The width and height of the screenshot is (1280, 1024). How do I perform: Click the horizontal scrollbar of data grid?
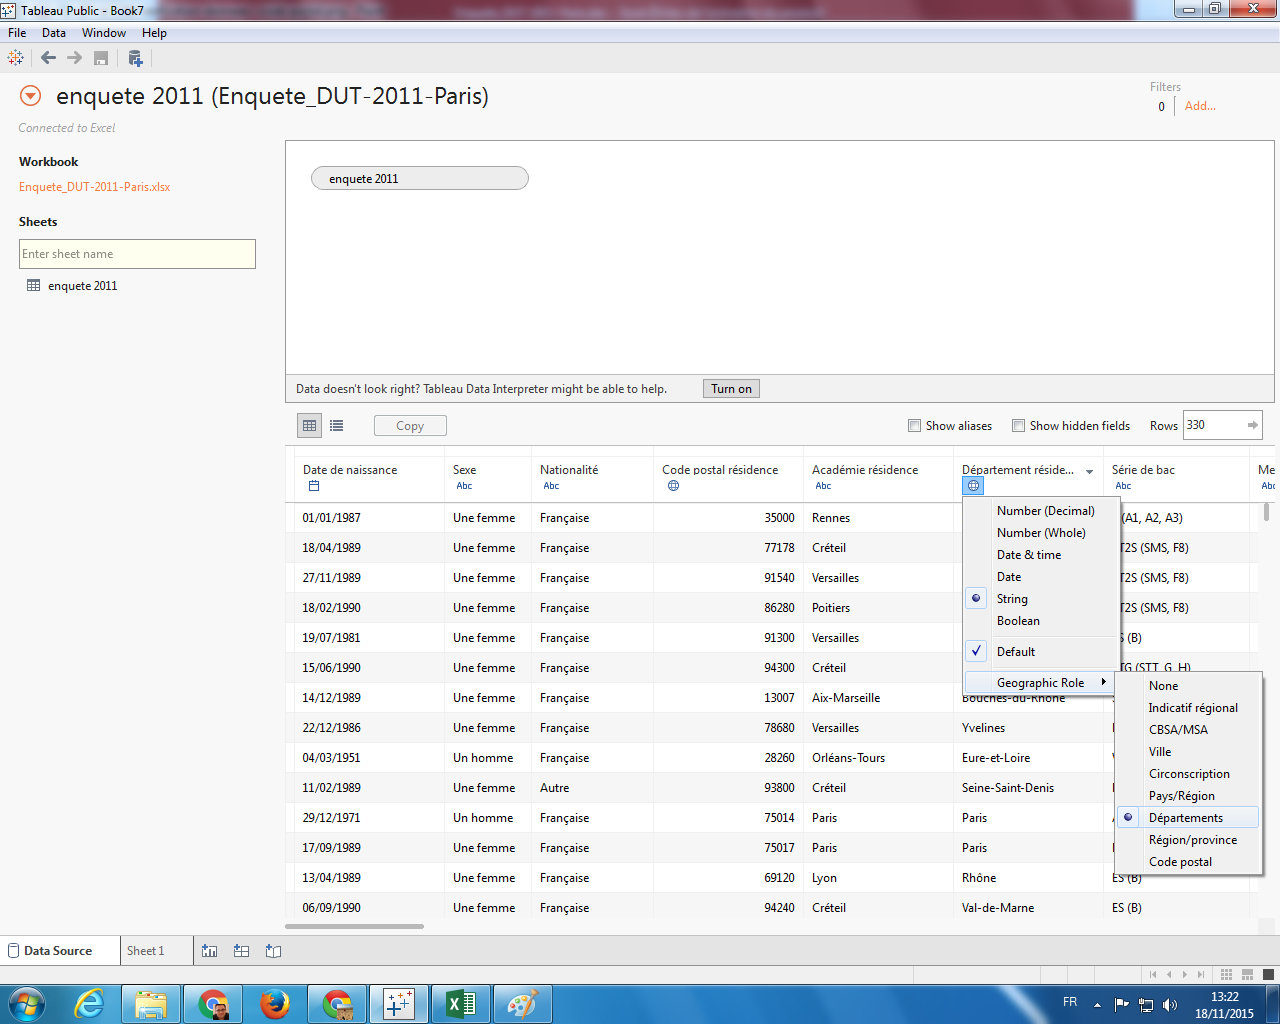(x=355, y=926)
